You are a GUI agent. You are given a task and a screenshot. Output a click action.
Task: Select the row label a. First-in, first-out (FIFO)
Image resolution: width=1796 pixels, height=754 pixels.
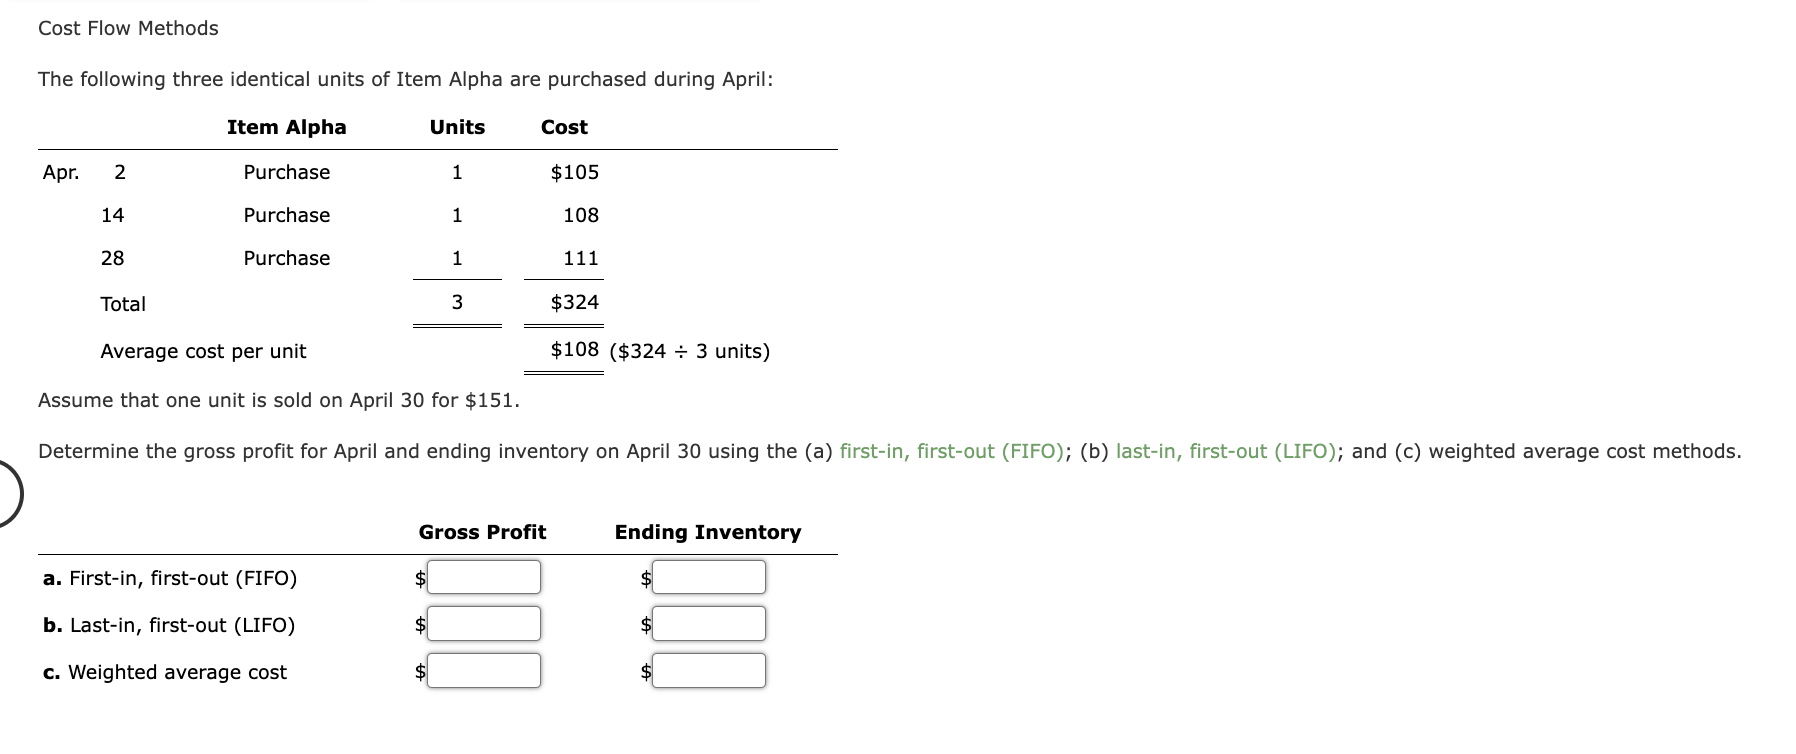click(170, 577)
